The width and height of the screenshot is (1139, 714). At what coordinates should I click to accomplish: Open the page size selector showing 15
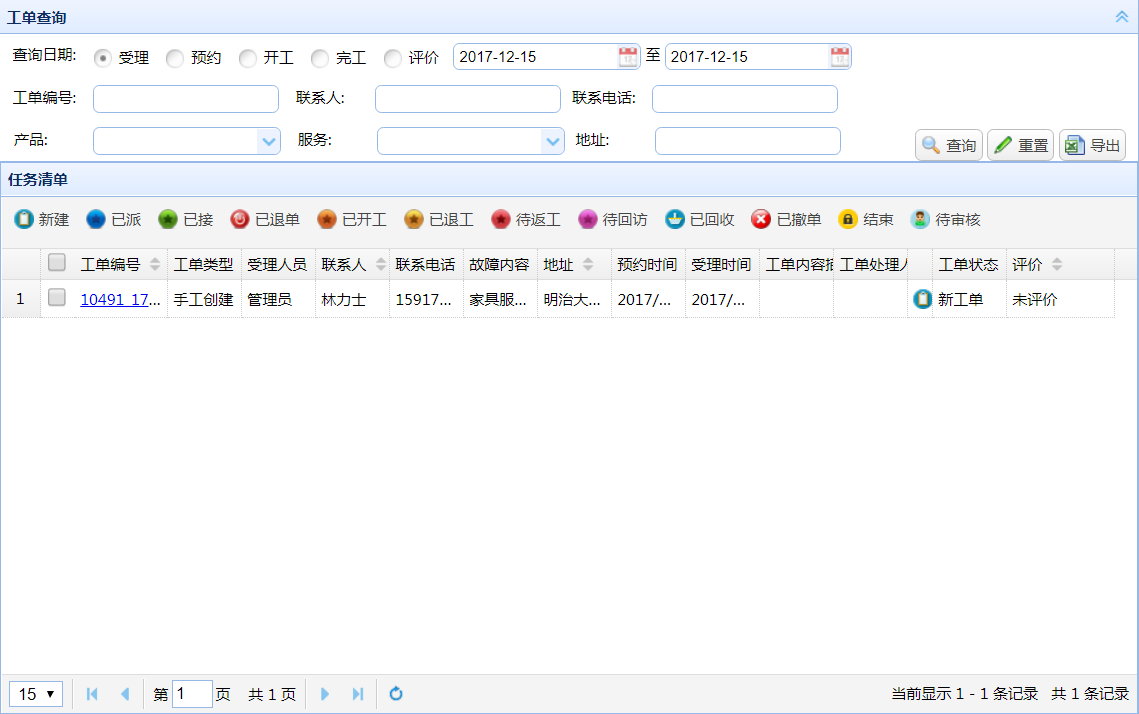point(36,694)
